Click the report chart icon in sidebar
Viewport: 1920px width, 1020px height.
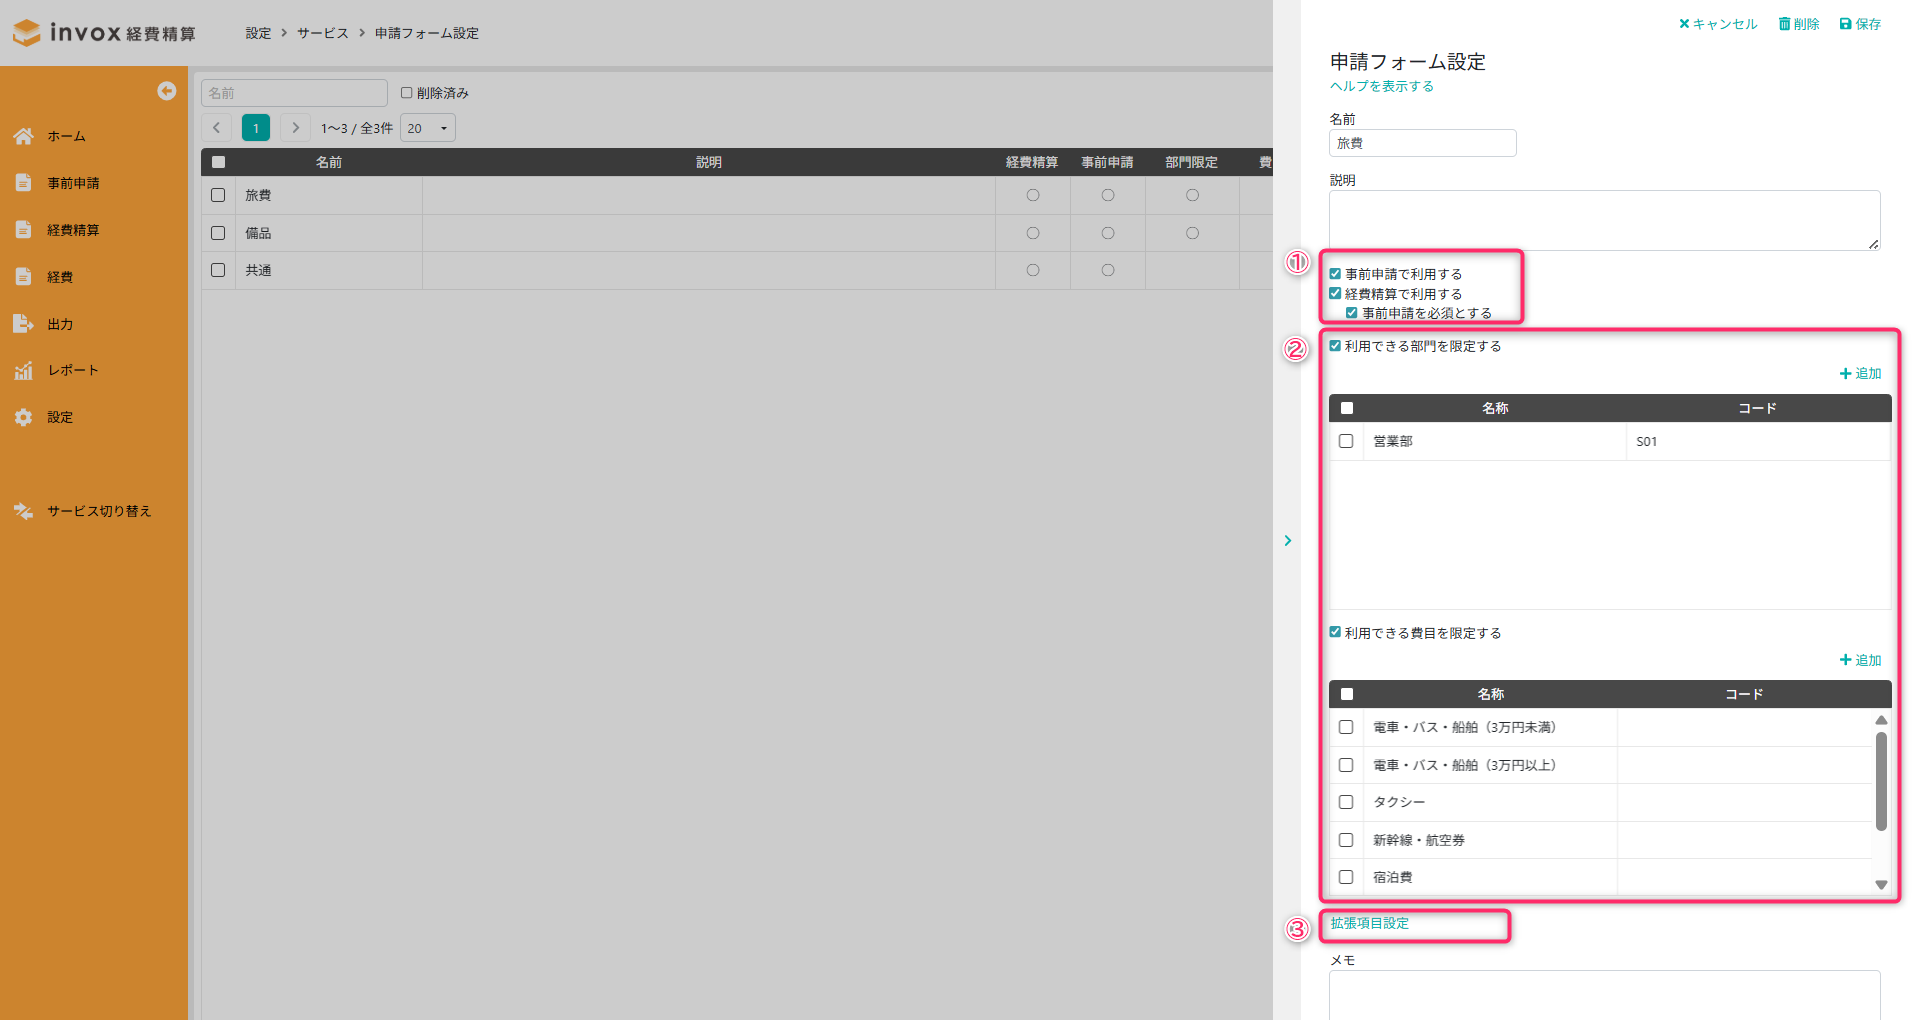(x=24, y=371)
